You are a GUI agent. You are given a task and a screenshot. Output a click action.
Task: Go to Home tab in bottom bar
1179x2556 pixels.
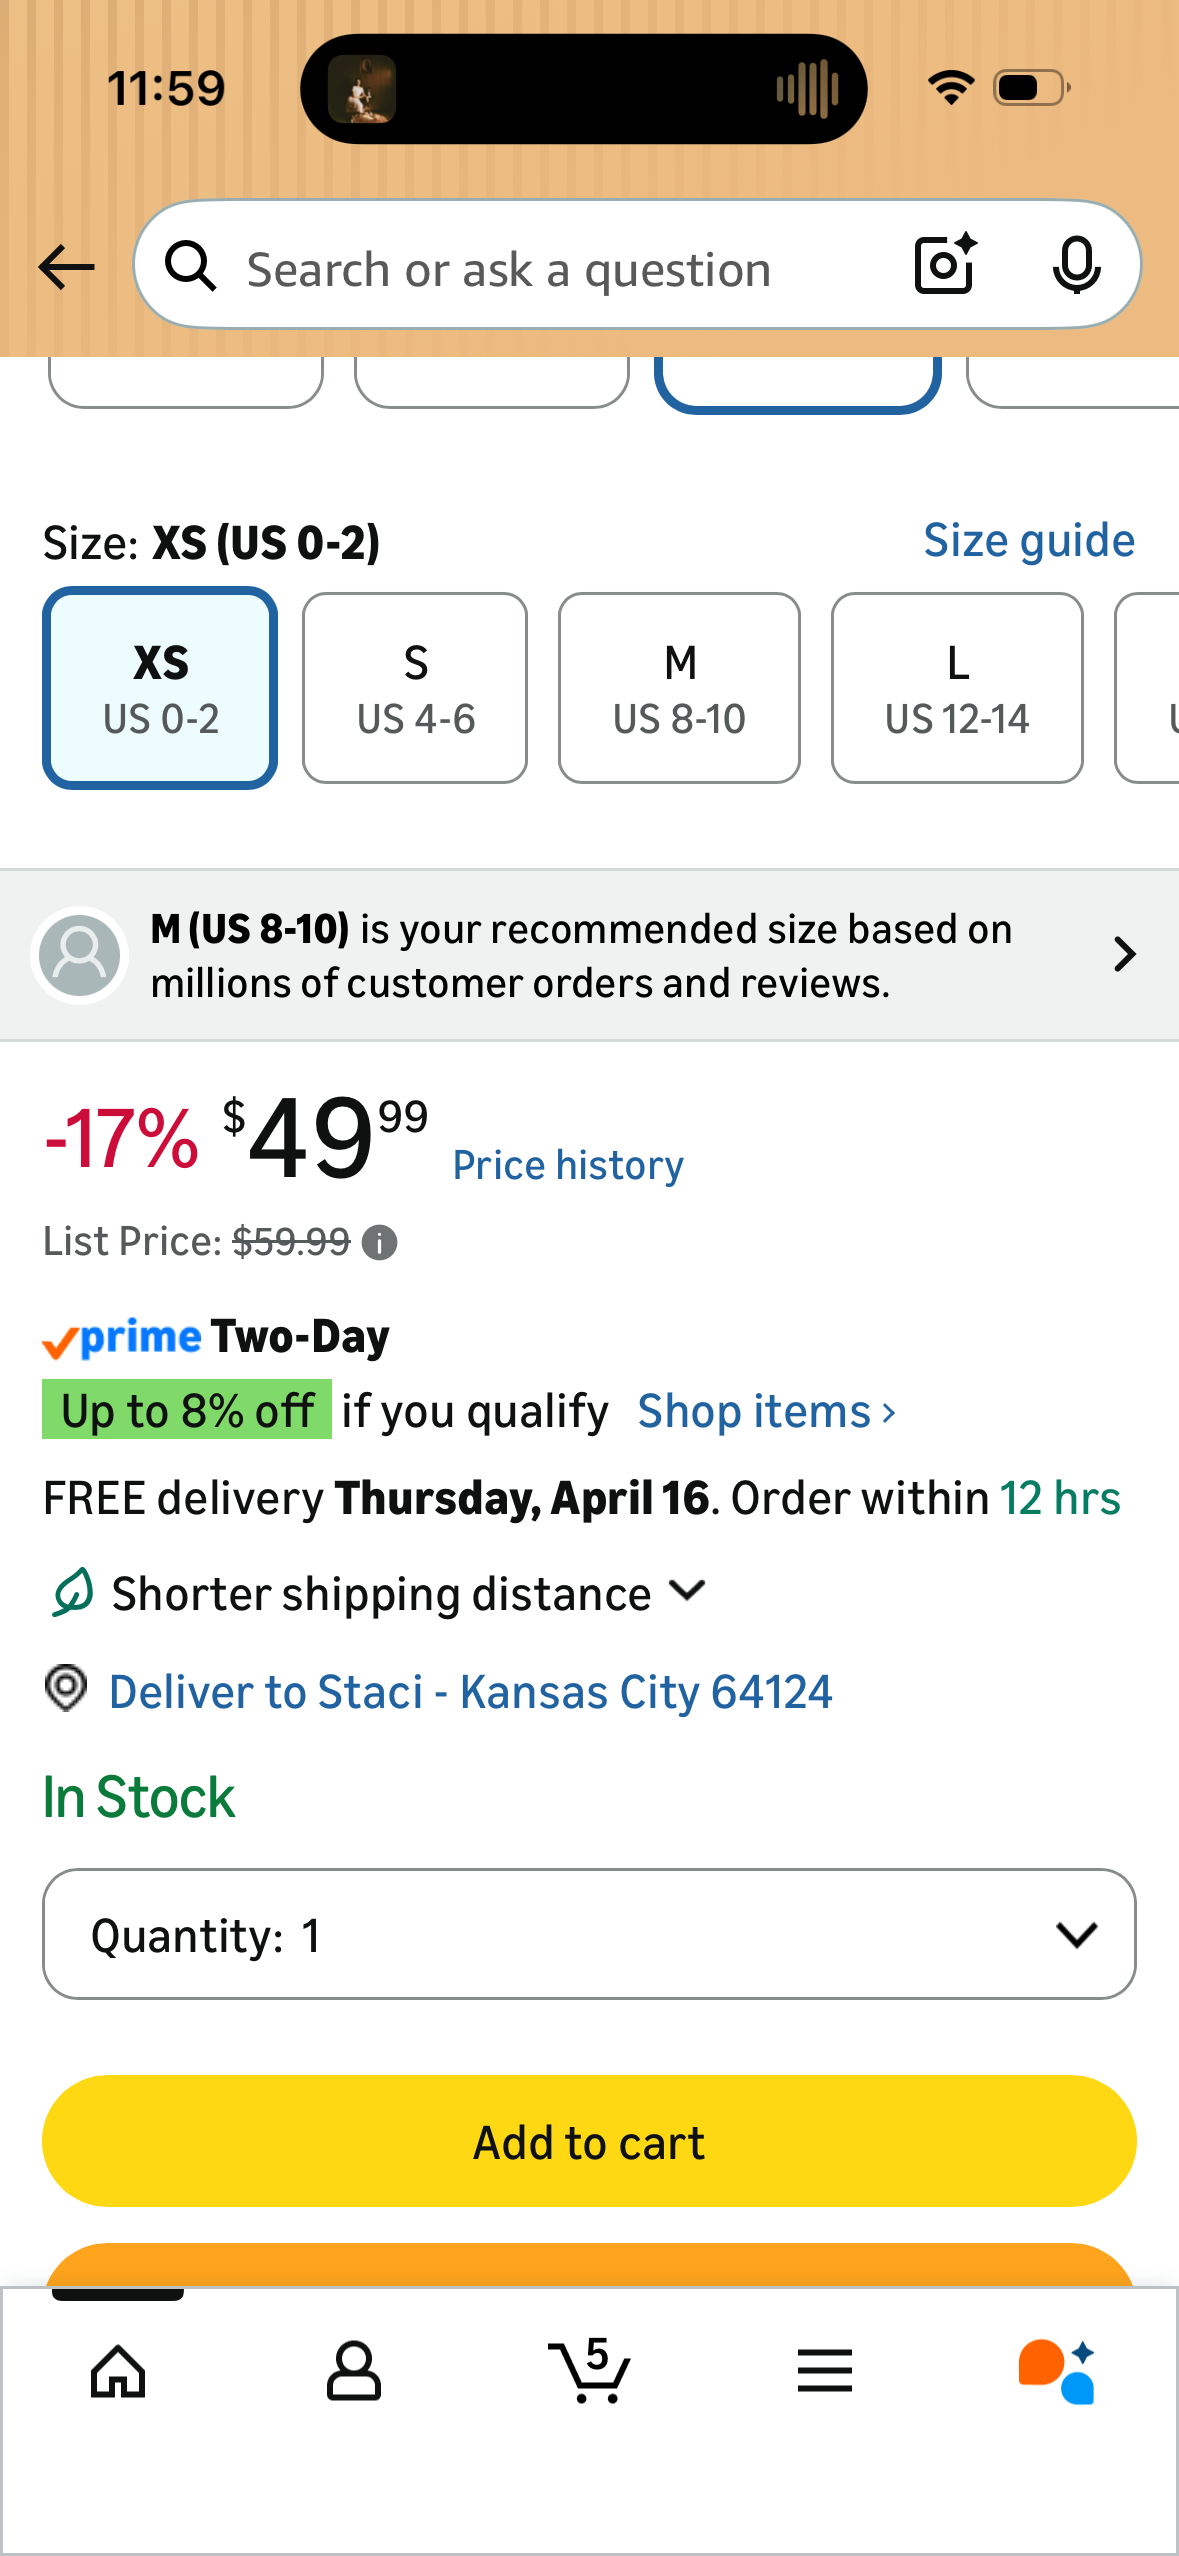118,2371
